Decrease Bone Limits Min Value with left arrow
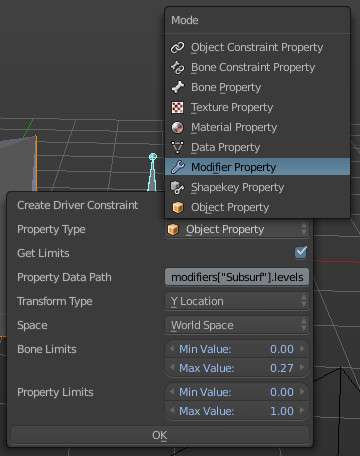The height and width of the screenshot is (456, 360). point(172,349)
